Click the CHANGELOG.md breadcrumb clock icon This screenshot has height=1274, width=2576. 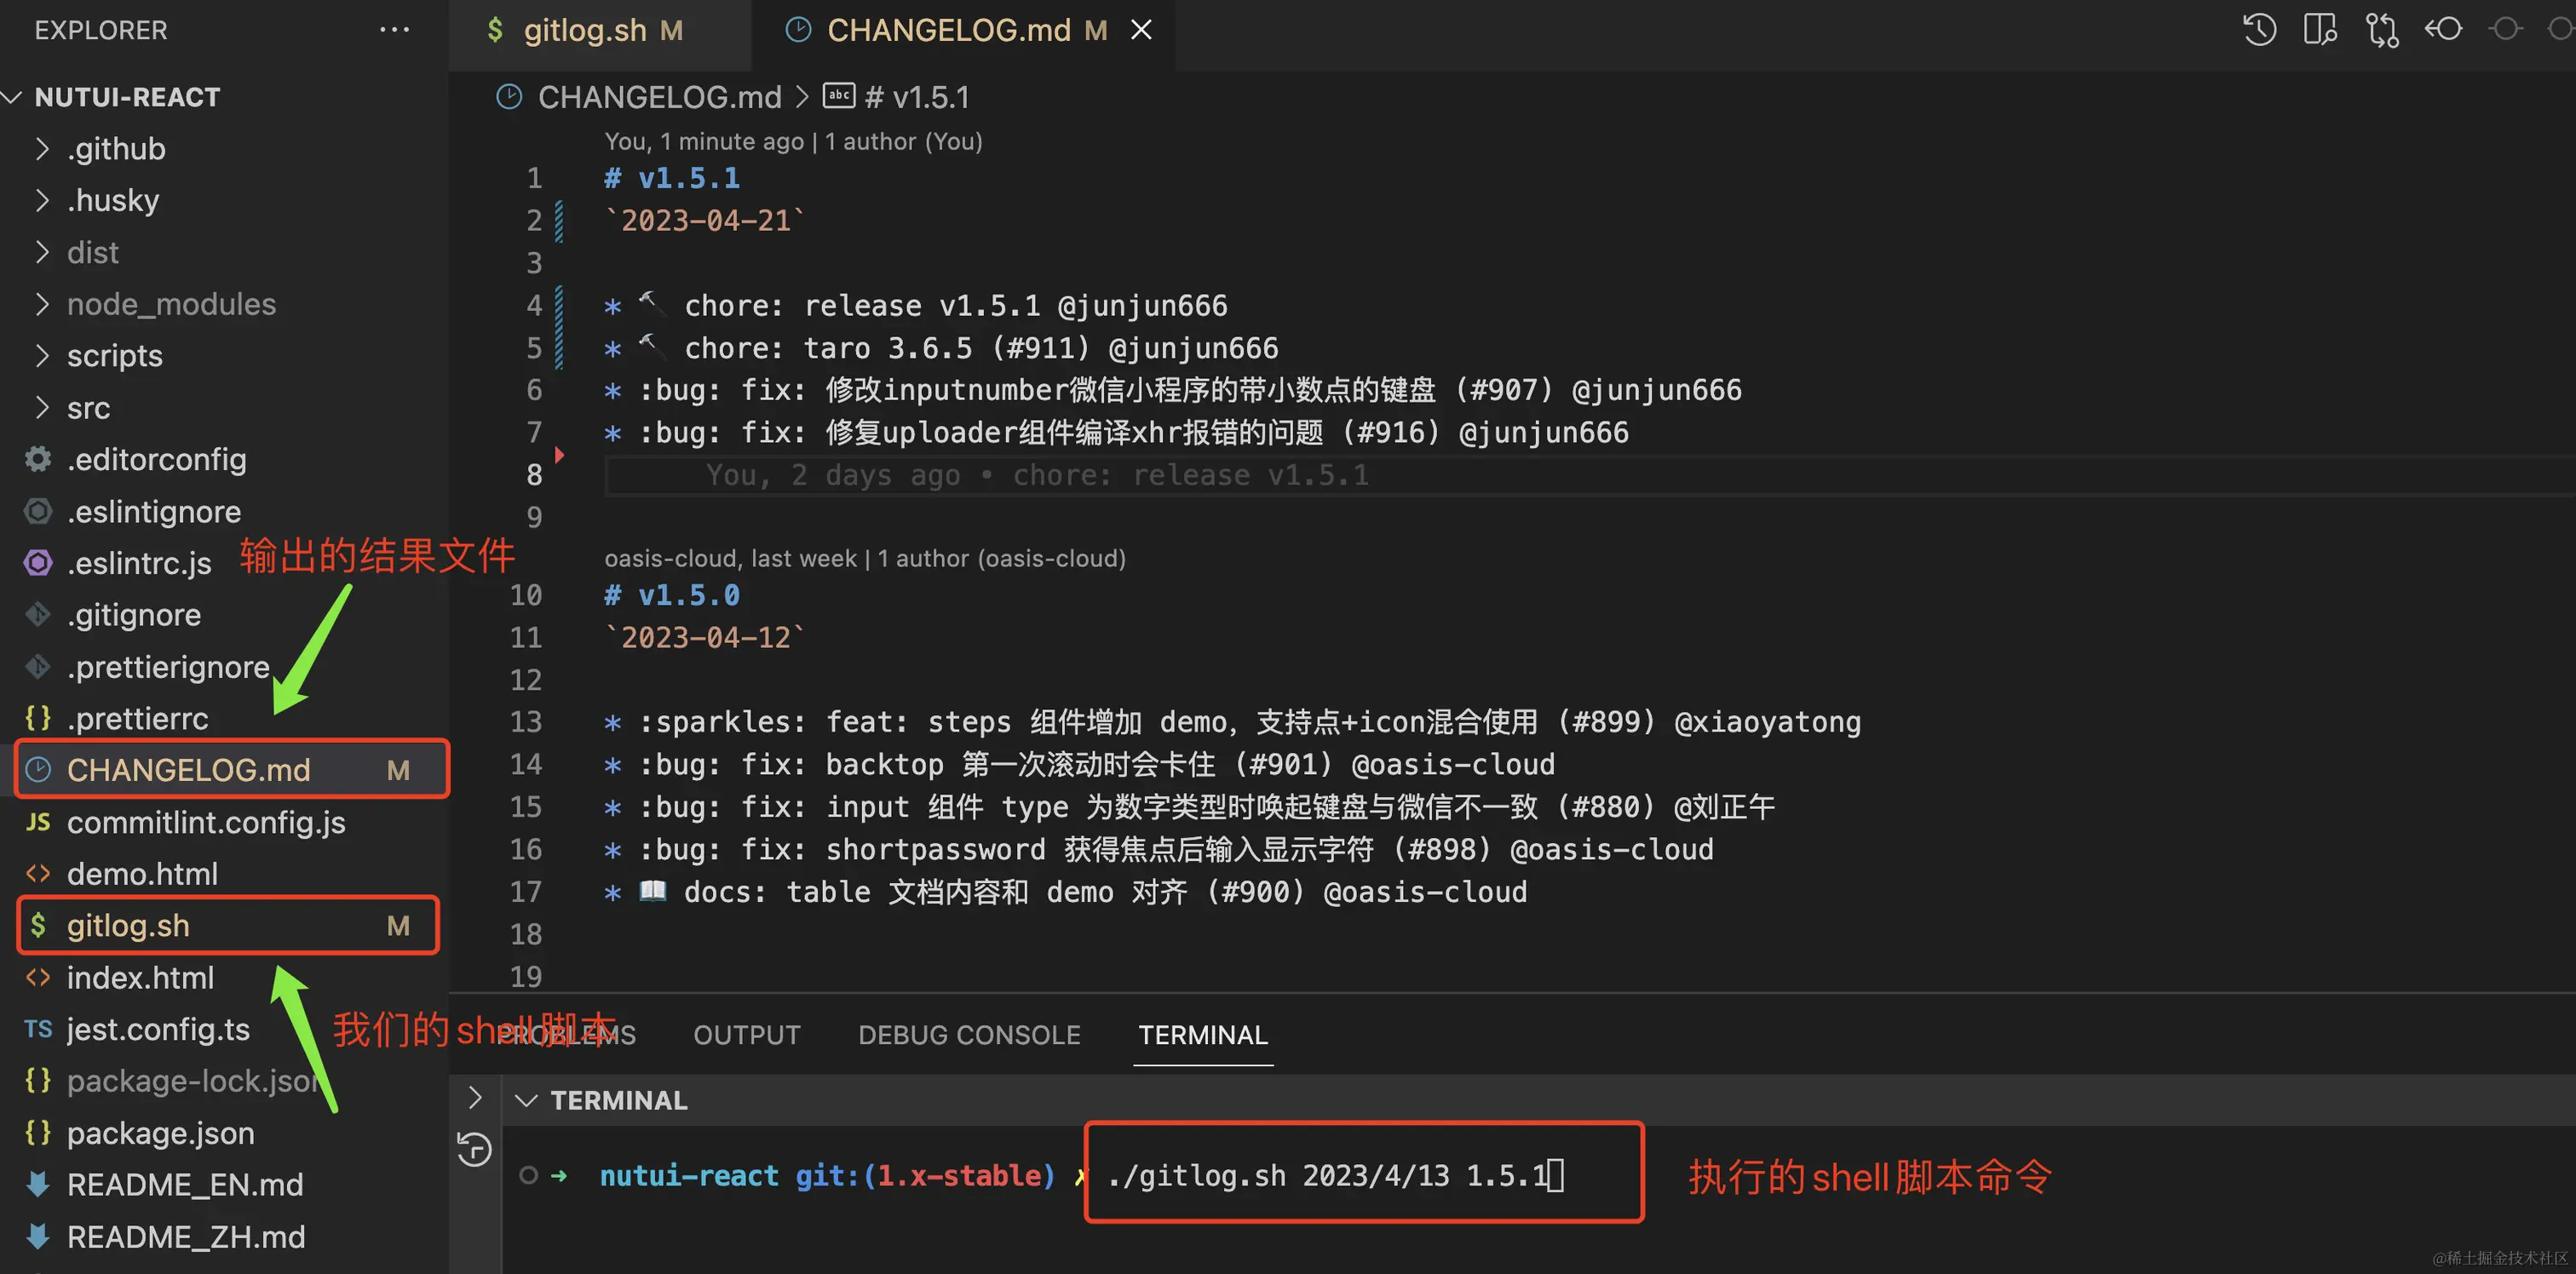point(509,97)
